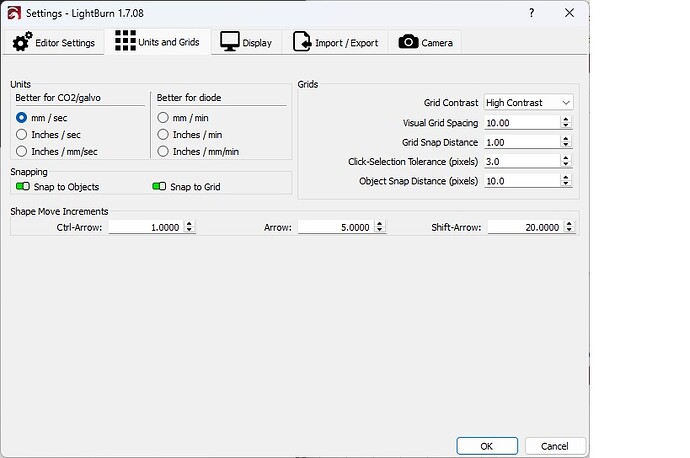This screenshot has width=690, height=458.
Task: Click the Visual Grid Spacing stepper arrows
Action: tap(566, 122)
